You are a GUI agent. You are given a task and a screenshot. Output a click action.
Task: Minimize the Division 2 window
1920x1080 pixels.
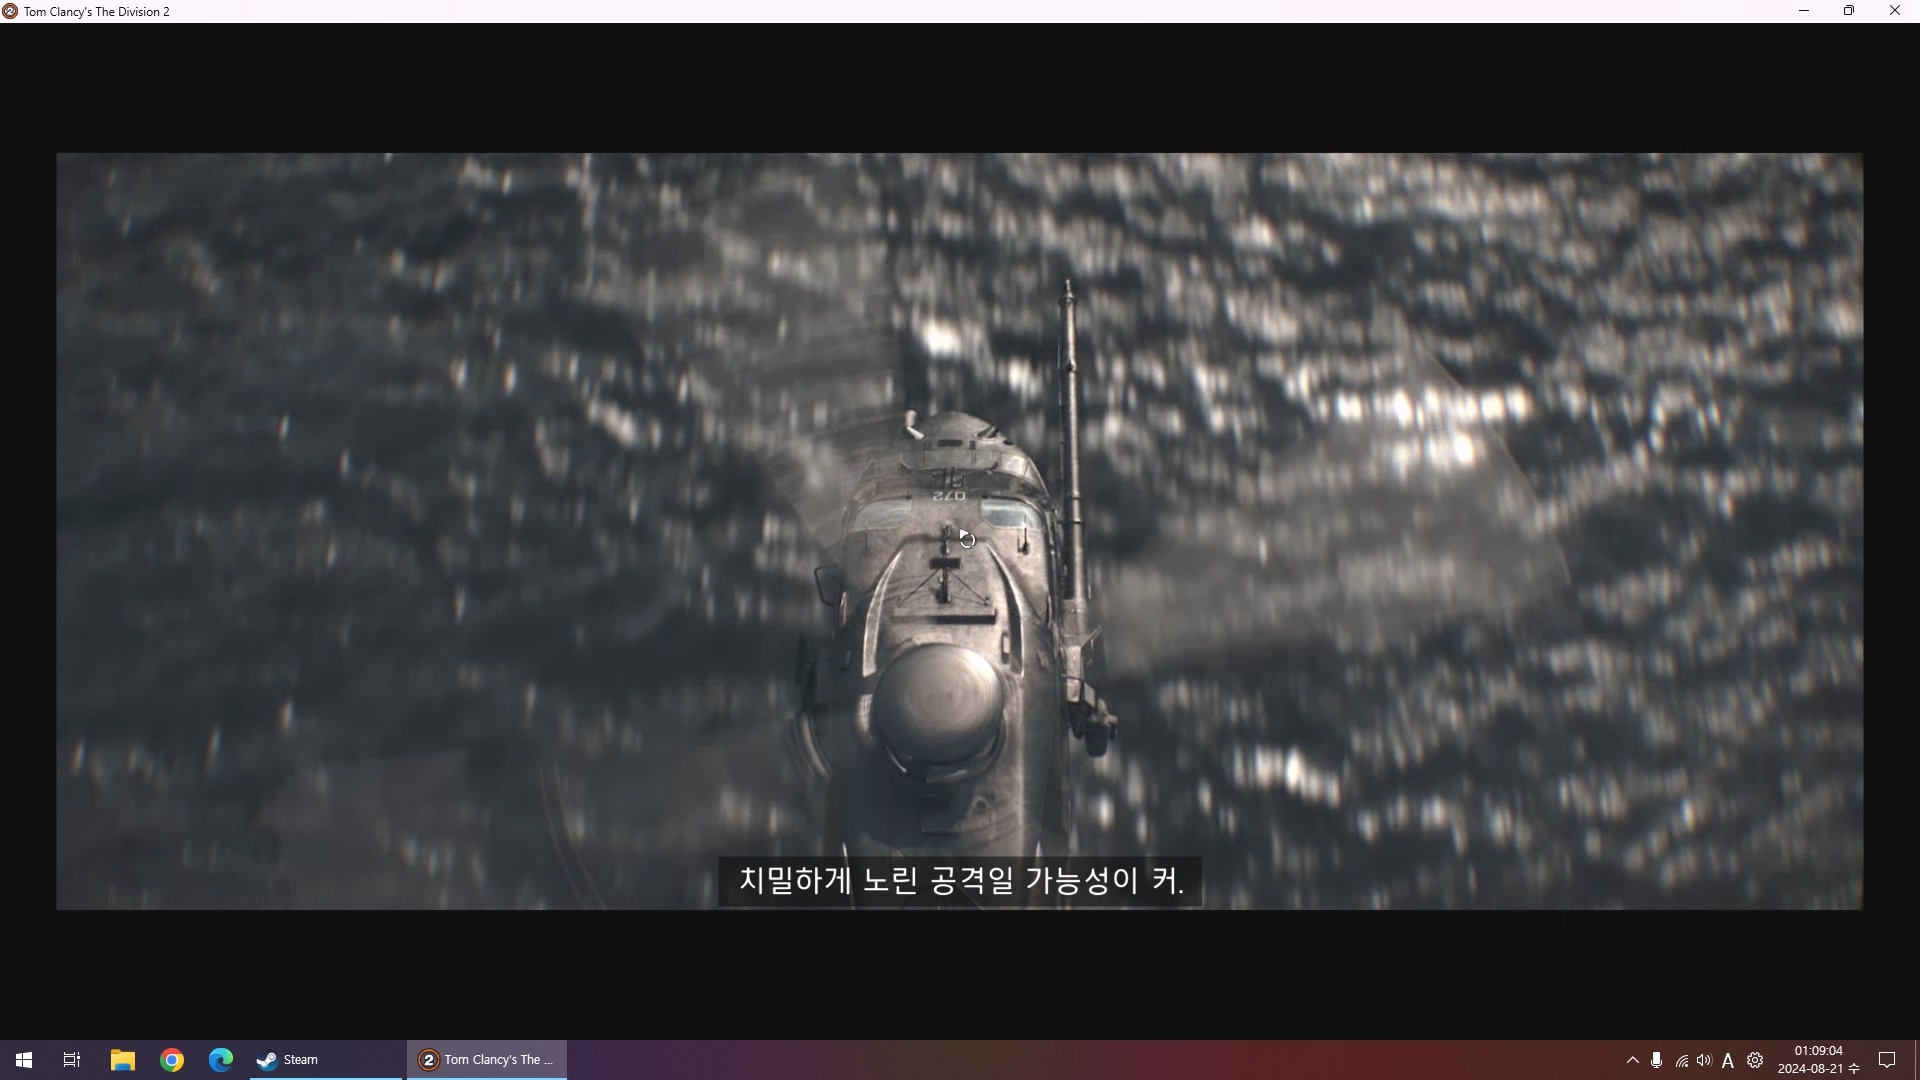pyautogui.click(x=1804, y=11)
